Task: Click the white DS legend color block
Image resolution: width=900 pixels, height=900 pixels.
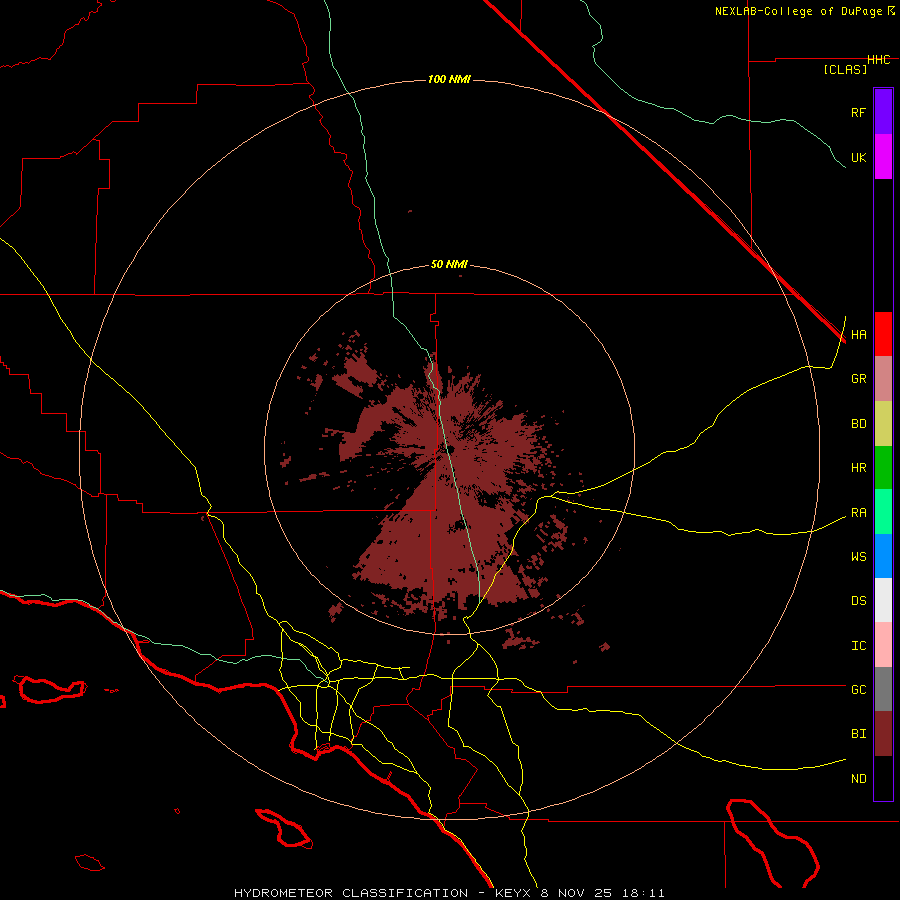Action: pyautogui.click(x=883, y=600)
